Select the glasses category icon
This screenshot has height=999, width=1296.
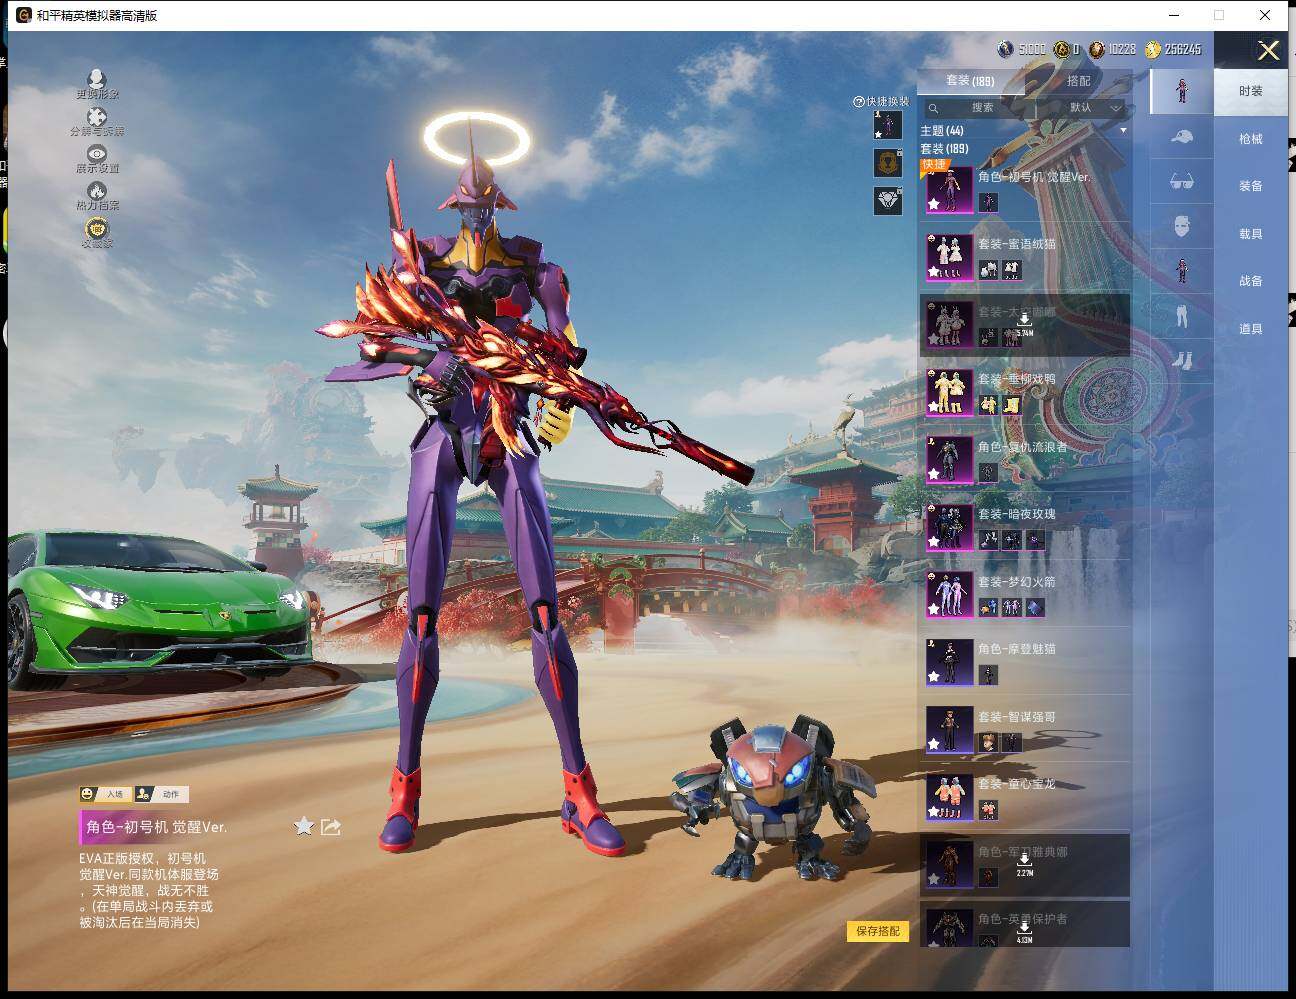[x=1181, y=181]
